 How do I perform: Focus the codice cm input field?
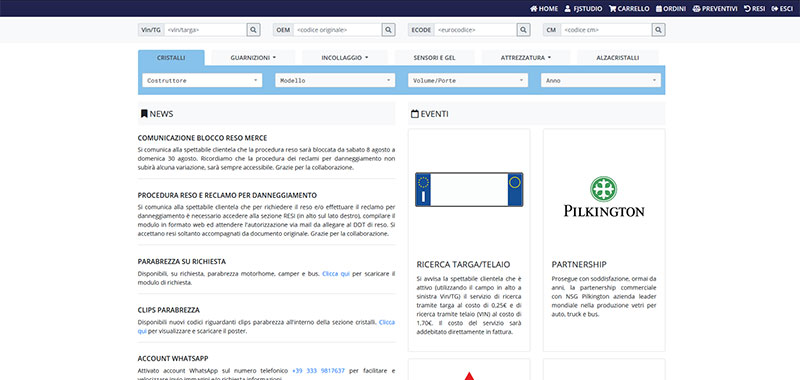pos(606,30)
